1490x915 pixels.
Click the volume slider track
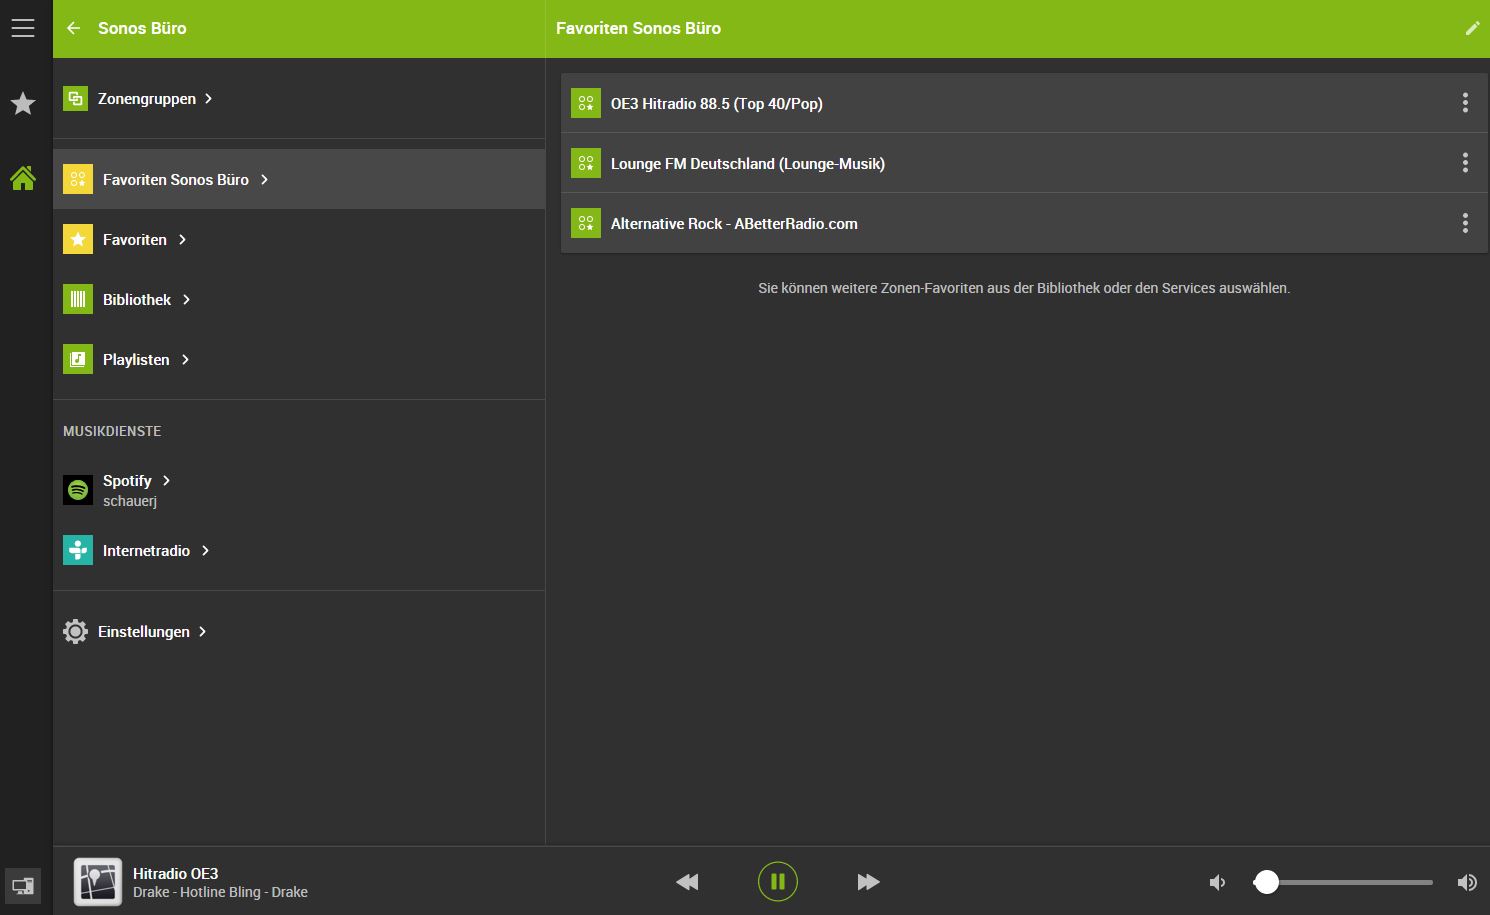point(1343,882)
